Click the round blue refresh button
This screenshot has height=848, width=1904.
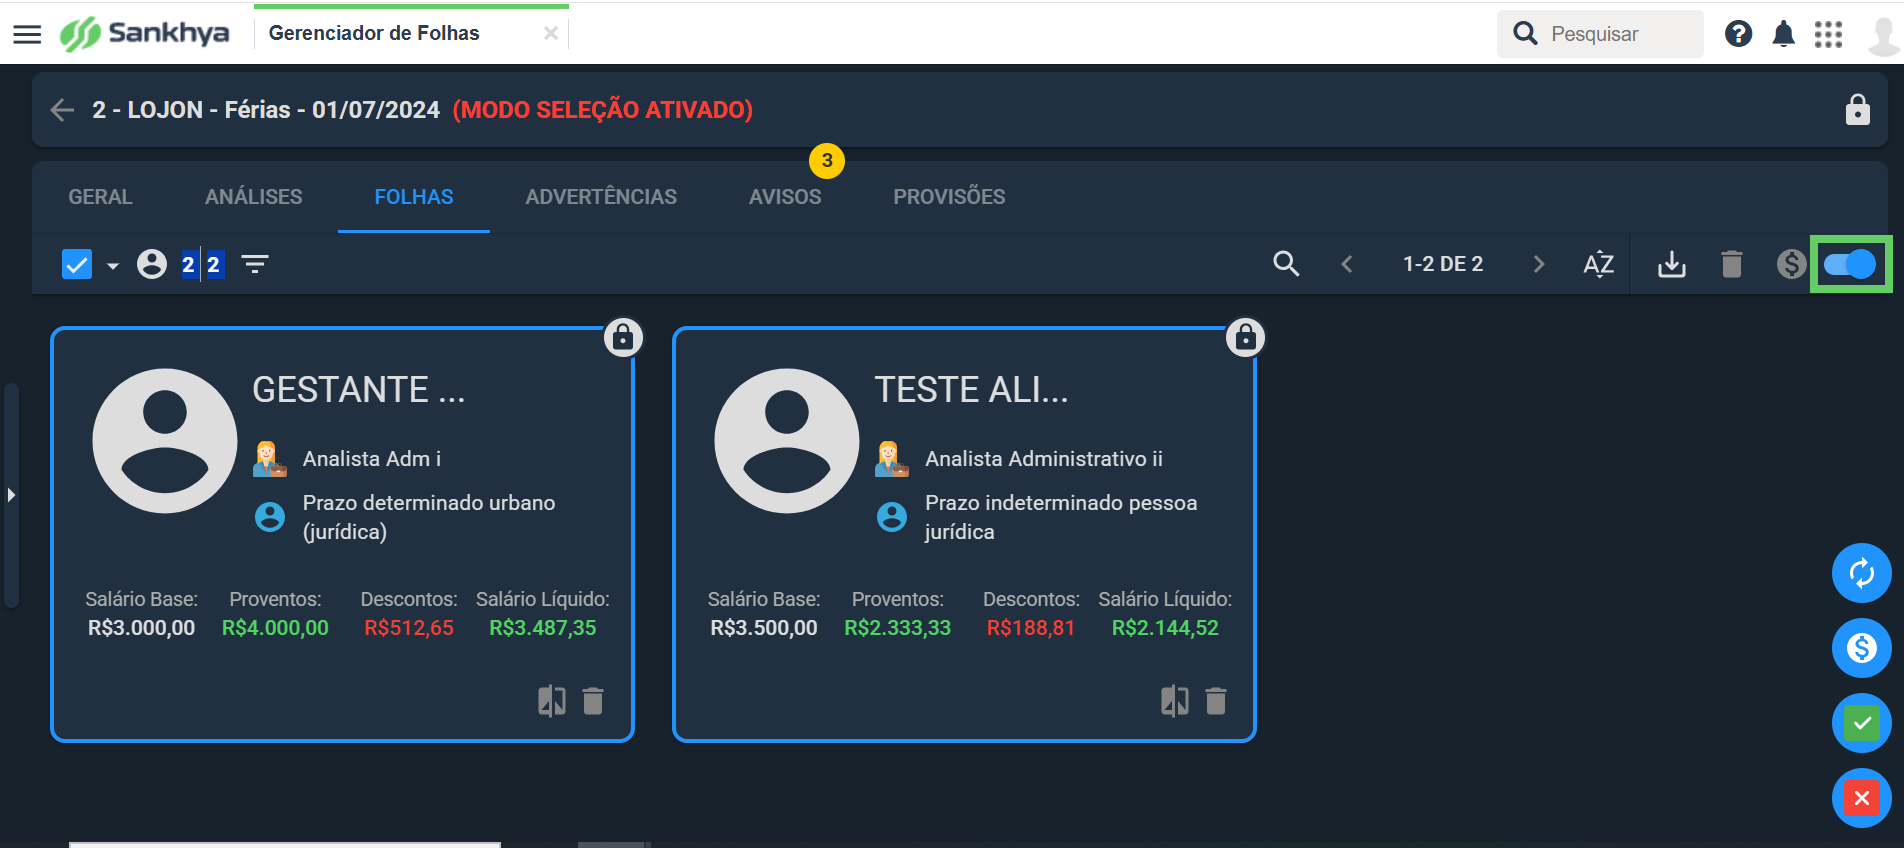pos(1861,573)
